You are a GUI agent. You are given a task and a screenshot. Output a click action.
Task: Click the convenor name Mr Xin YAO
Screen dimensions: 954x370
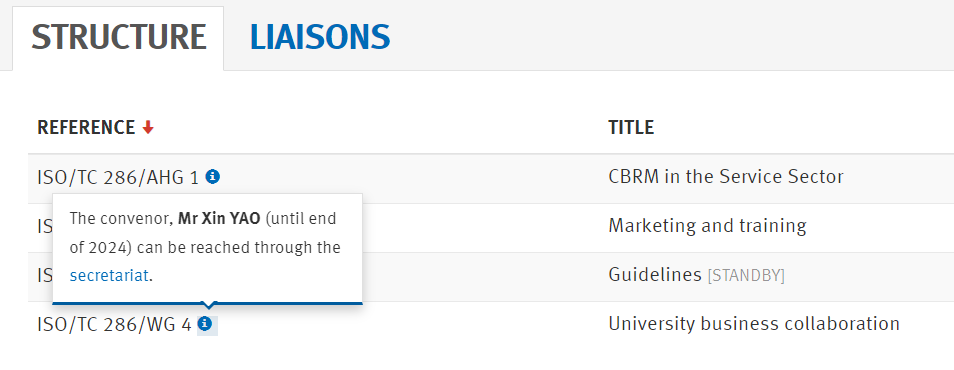point(219,218)
